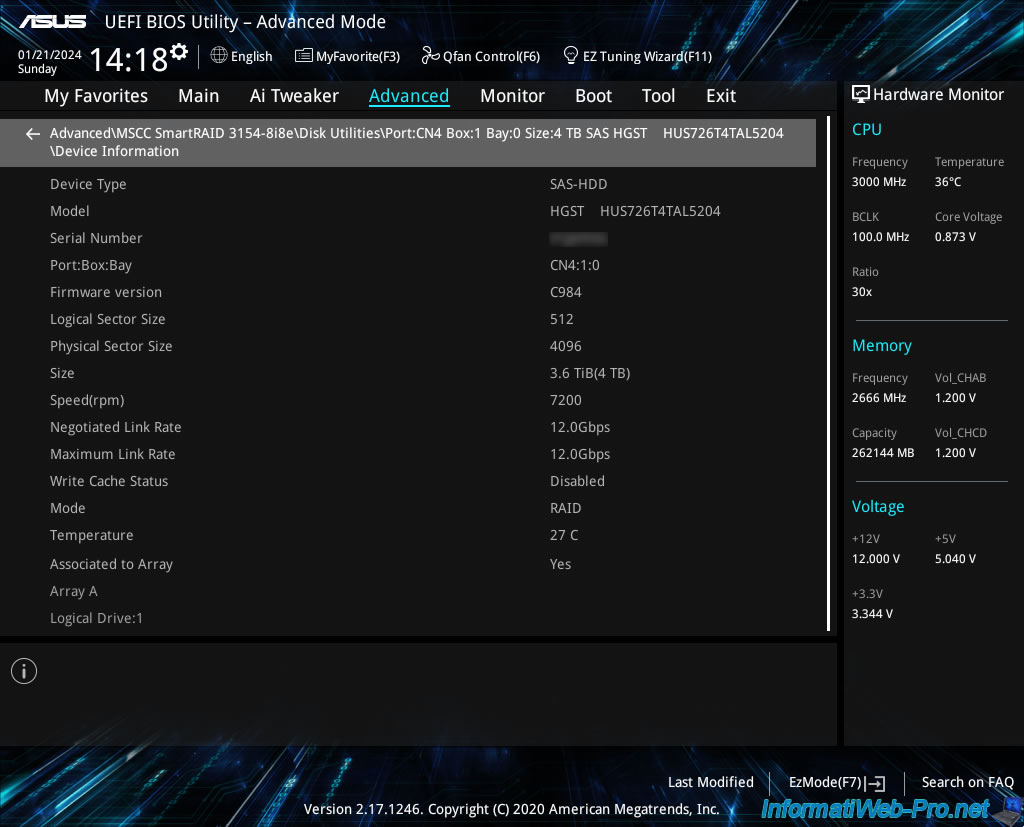The image size is (1024, 827).
Task: Select the Array A row
Action: coord(74,591)
